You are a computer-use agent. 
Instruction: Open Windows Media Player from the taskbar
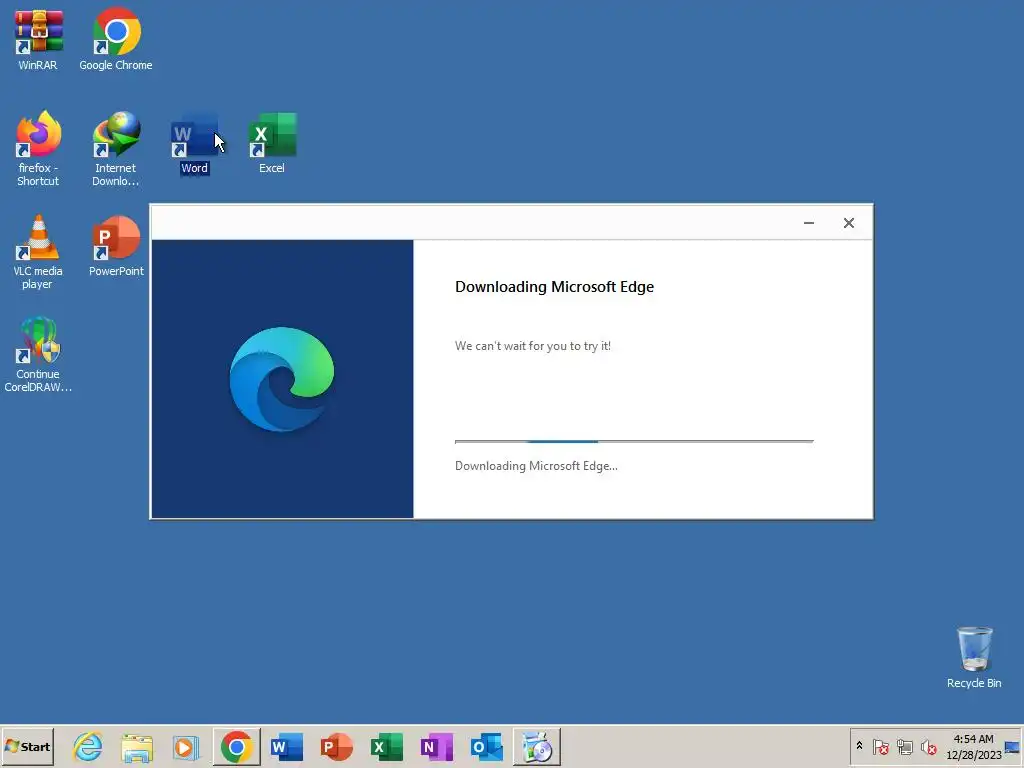point(186,747)
